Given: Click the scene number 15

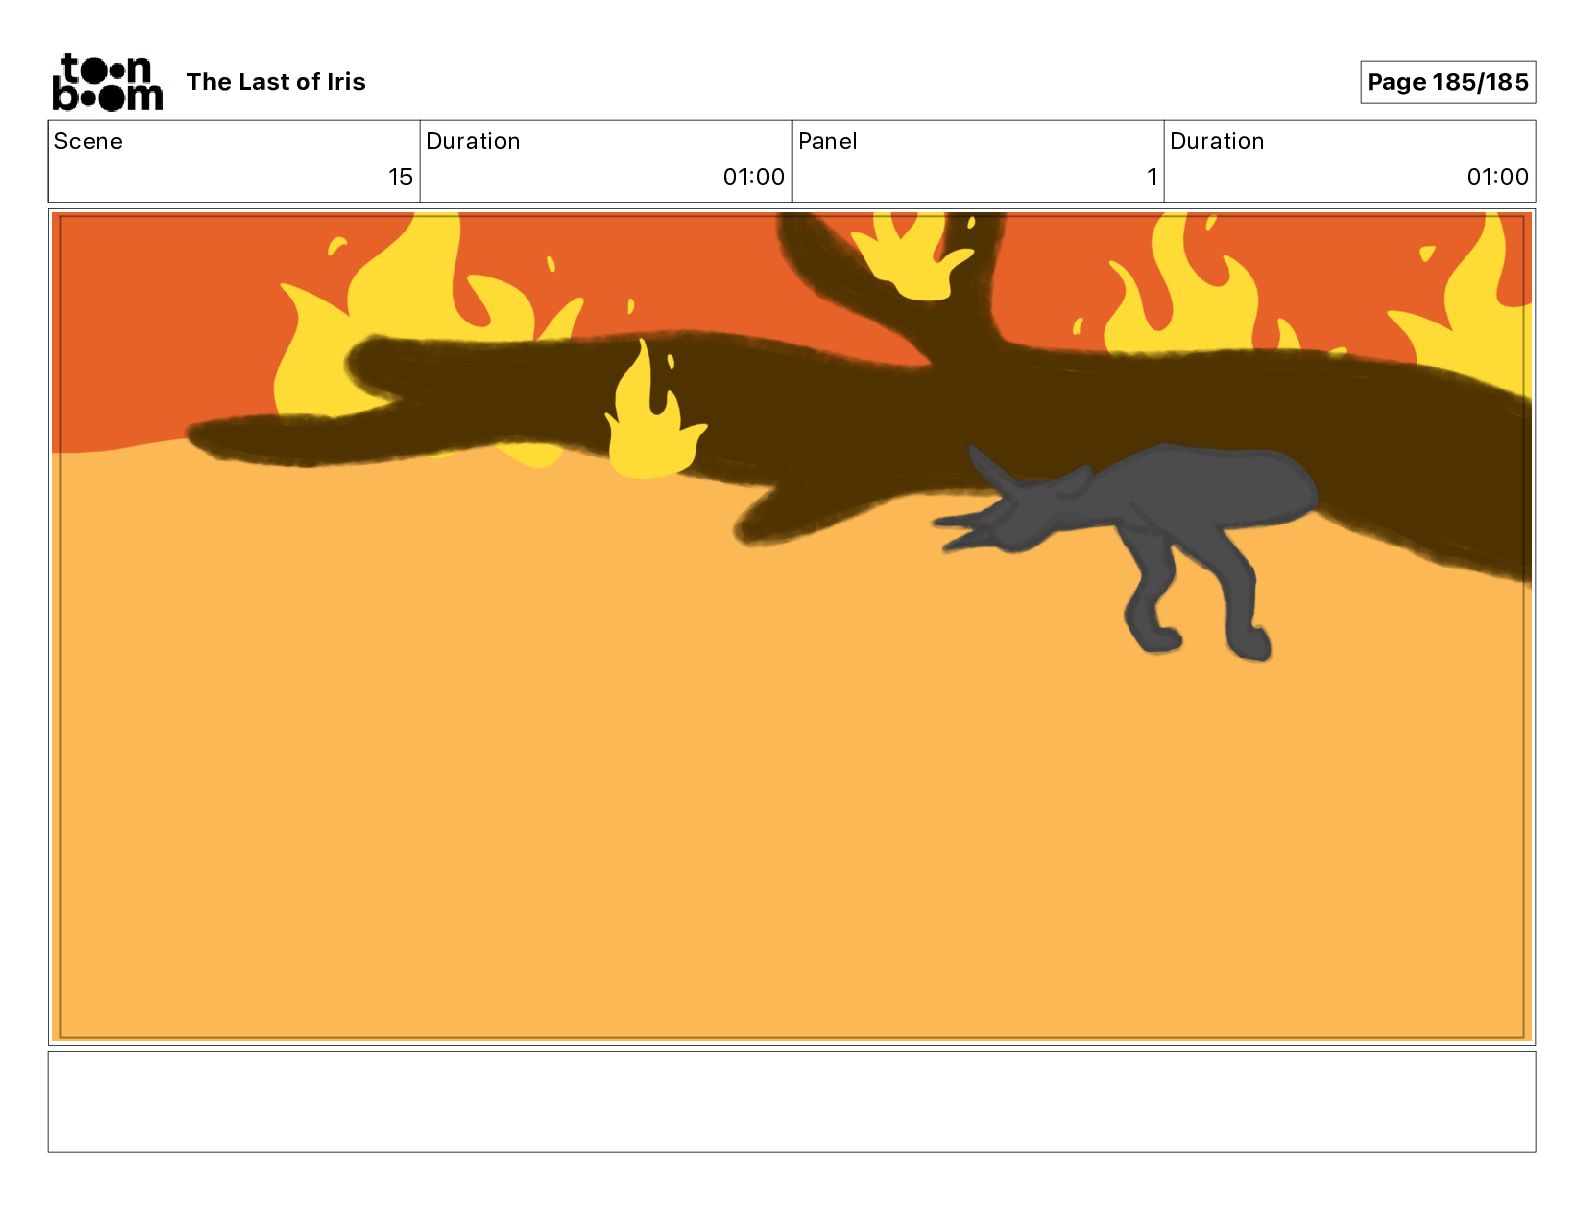Looking at the screenshot, I should coord(400,177).
